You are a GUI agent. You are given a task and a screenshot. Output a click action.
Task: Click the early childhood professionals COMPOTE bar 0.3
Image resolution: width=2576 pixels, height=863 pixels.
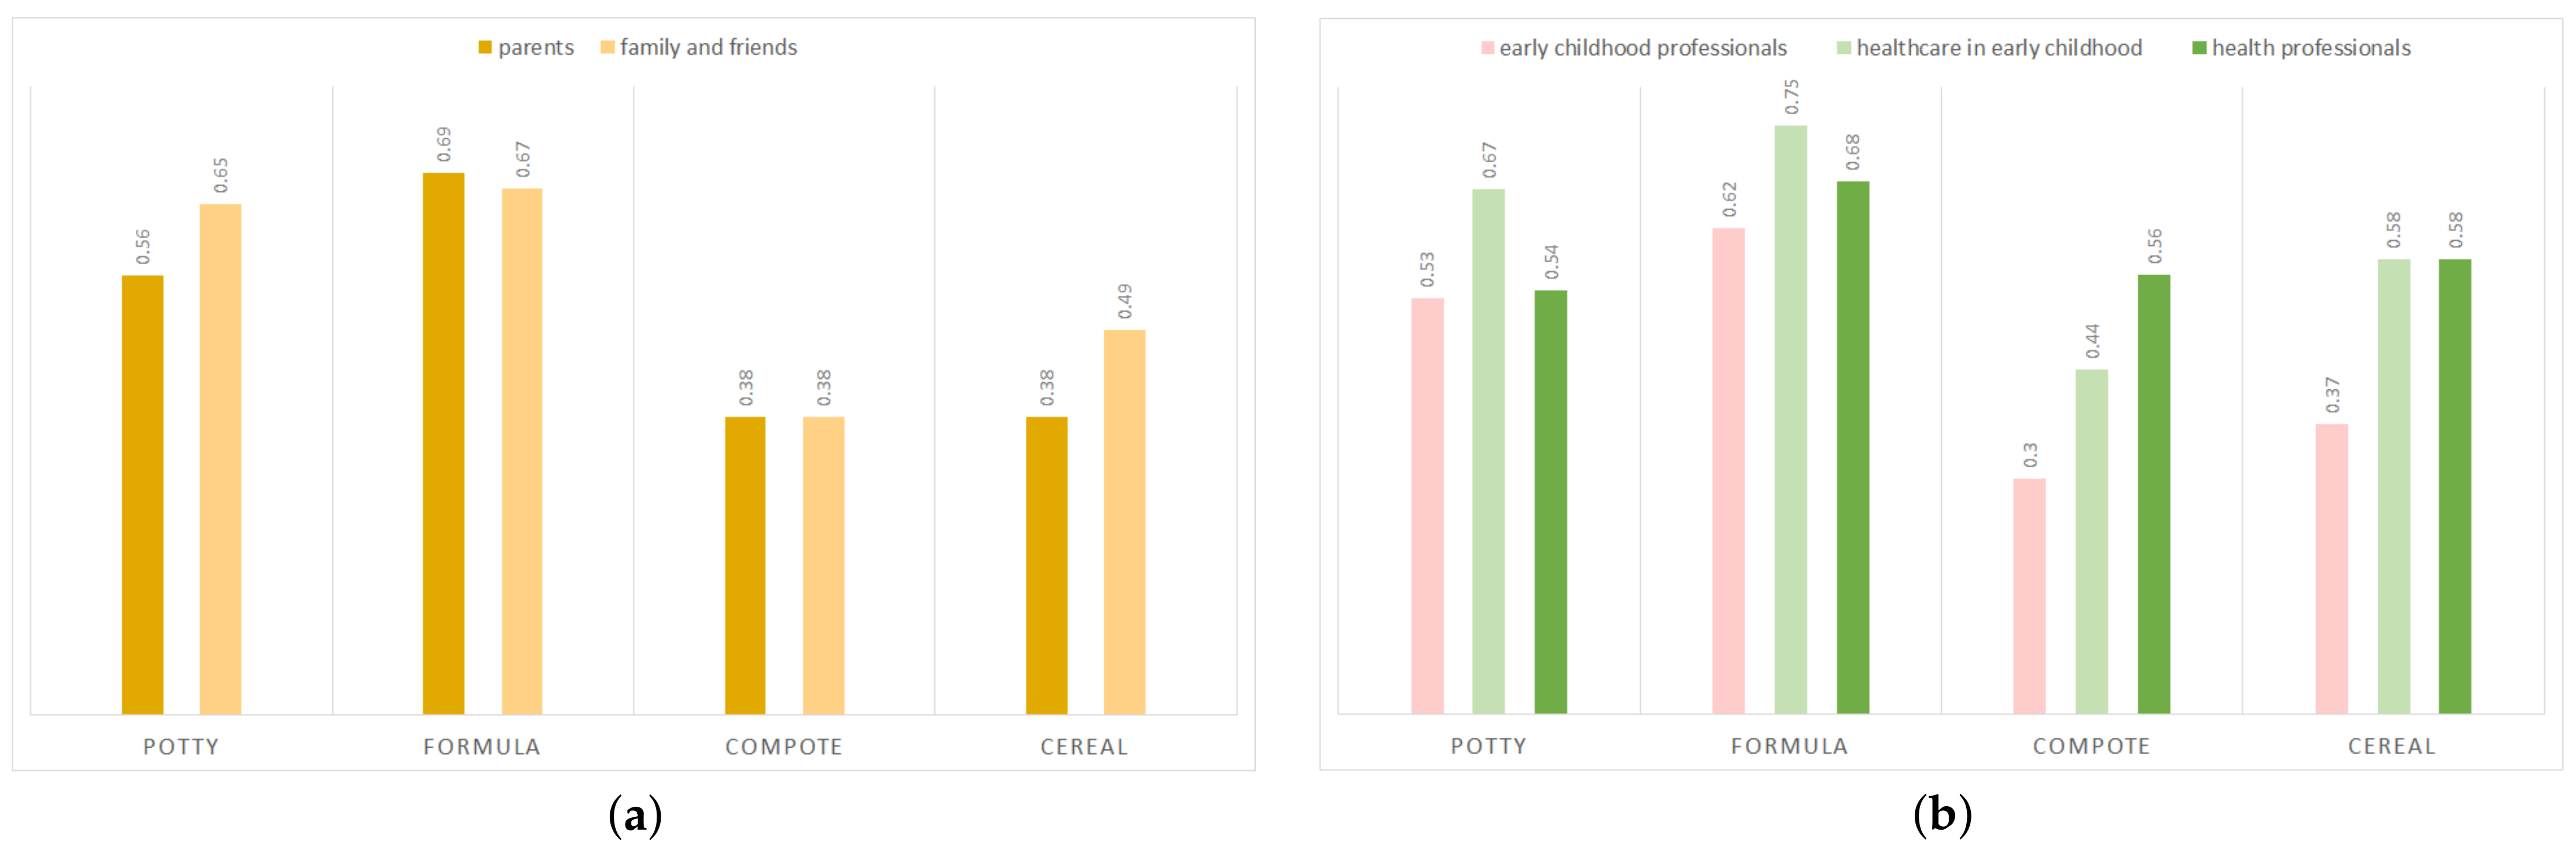tap(2029, 596)
